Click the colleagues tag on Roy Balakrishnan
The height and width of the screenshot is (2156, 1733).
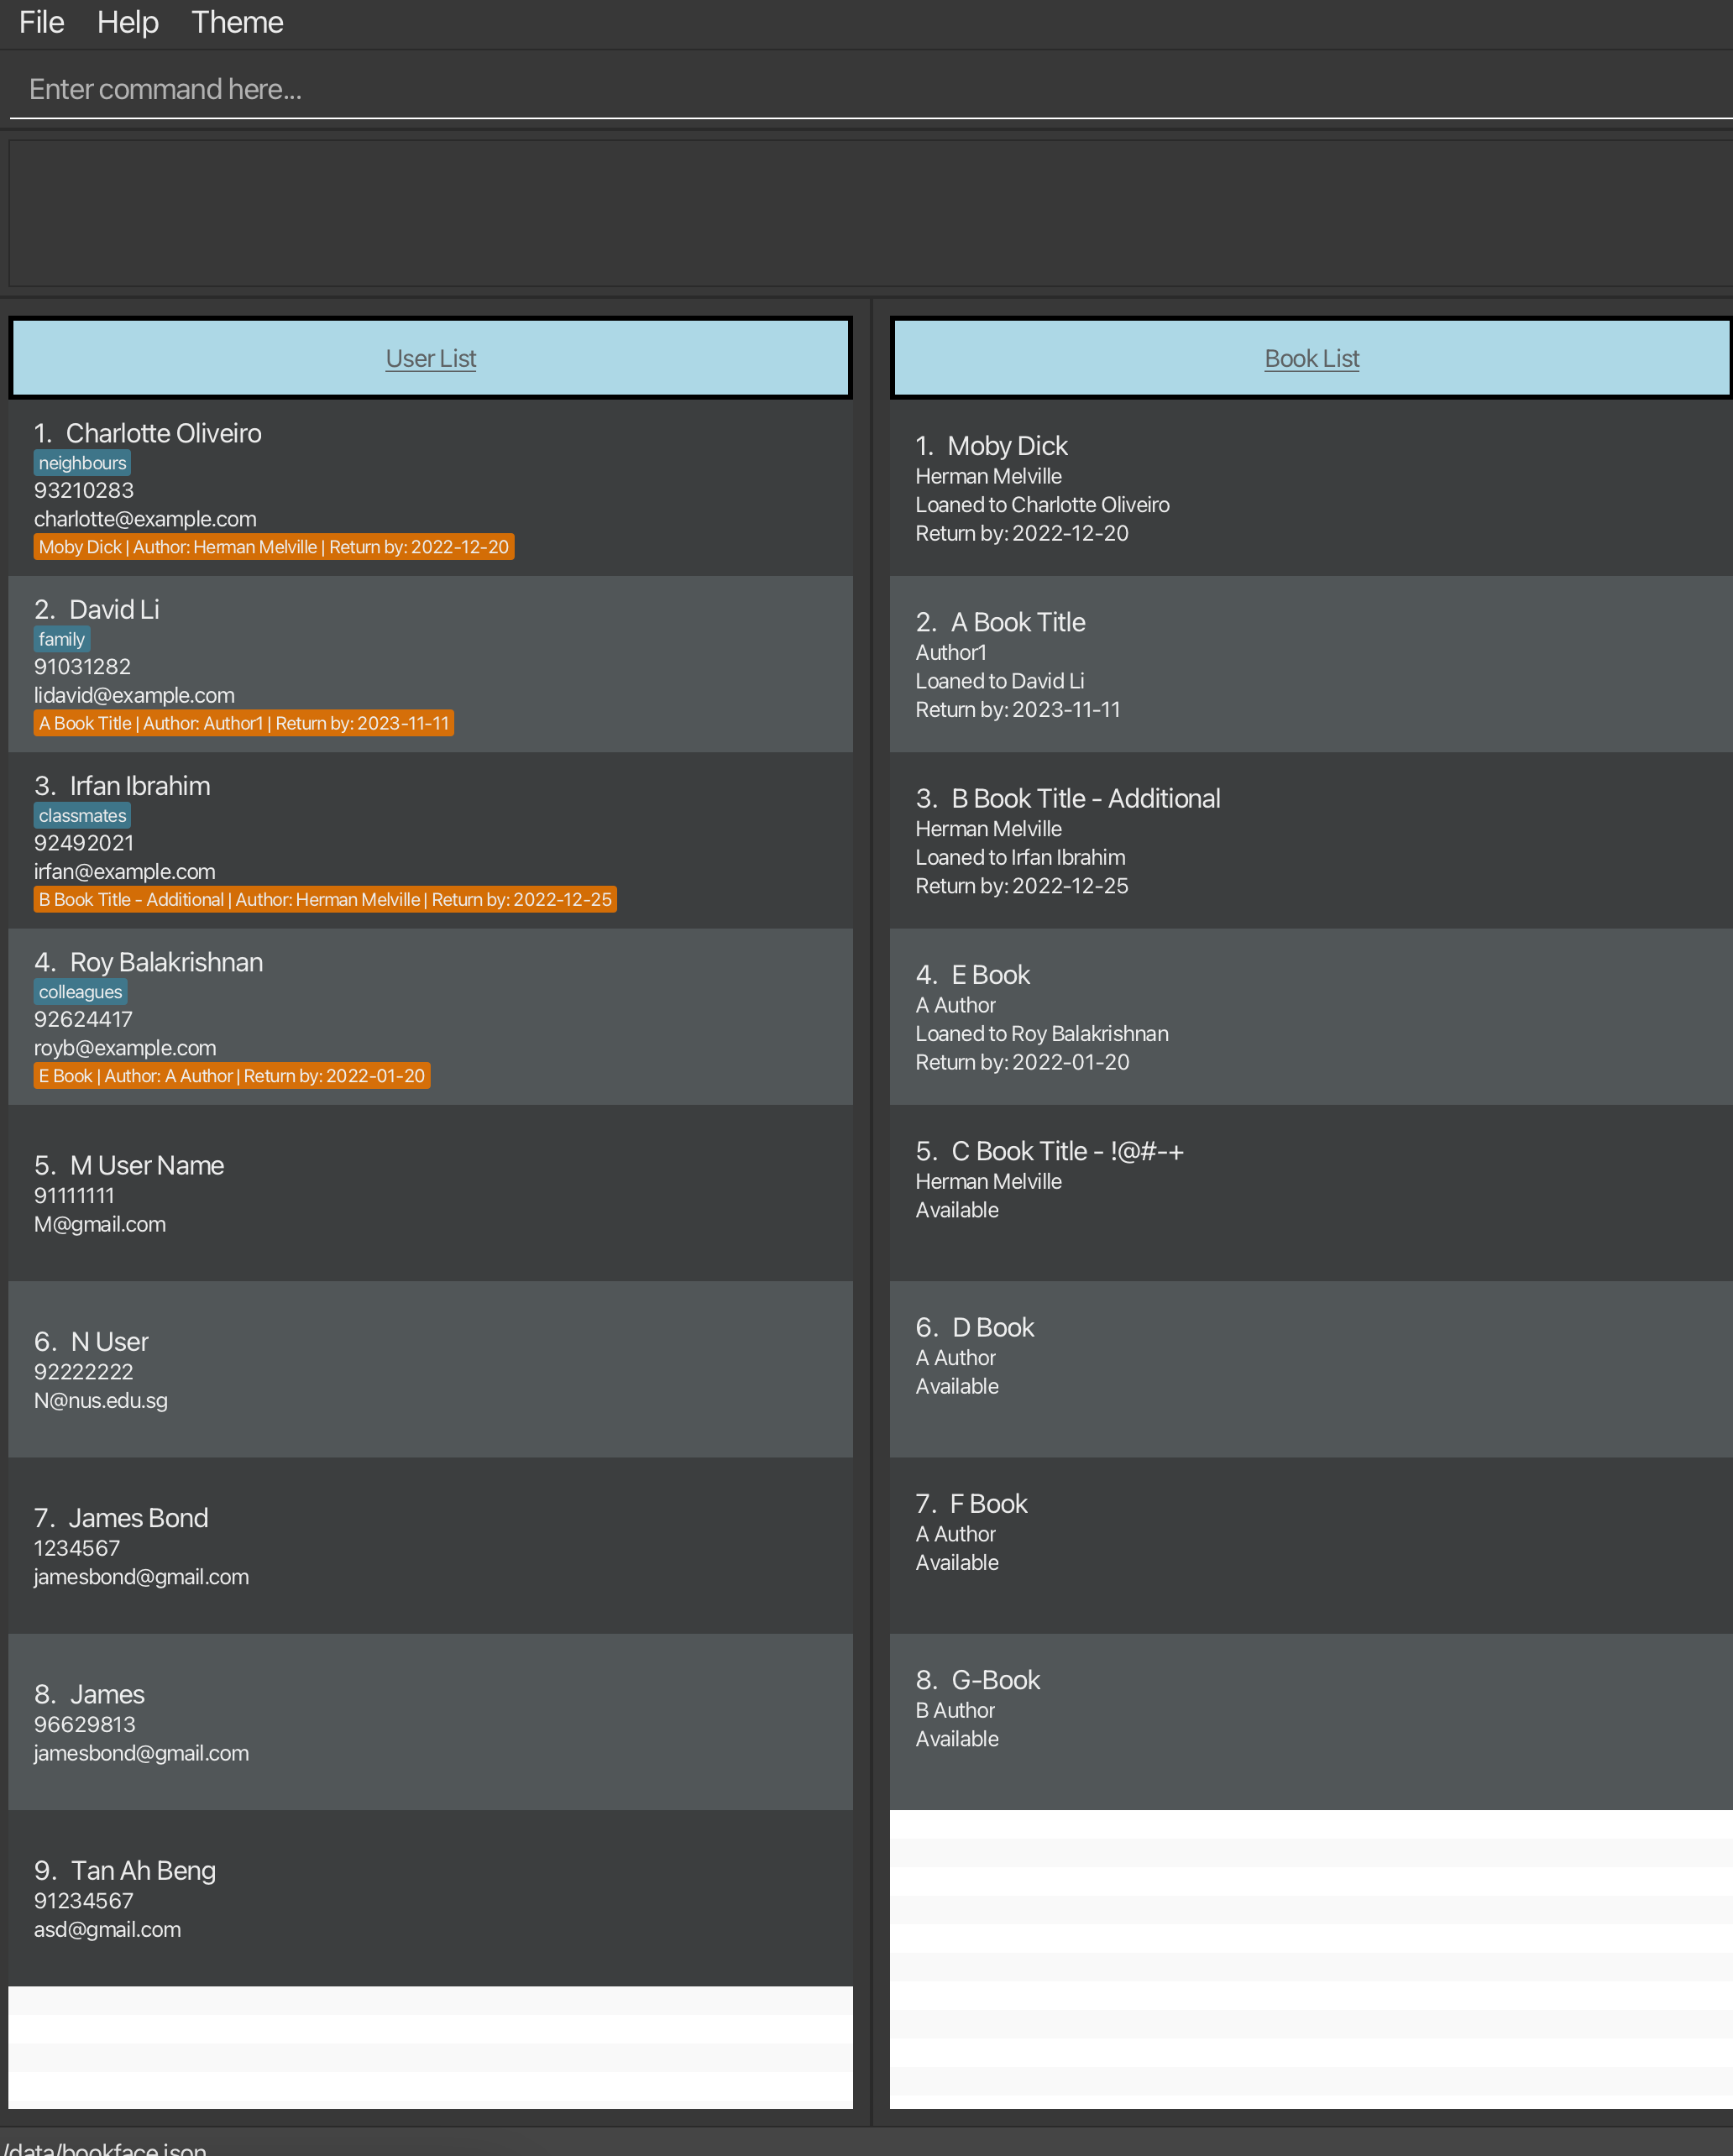(x=80, y=992)
